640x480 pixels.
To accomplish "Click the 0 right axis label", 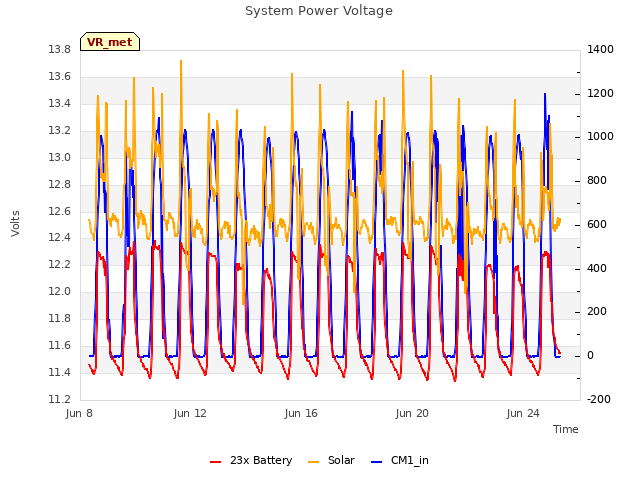I will click(590, 356).
